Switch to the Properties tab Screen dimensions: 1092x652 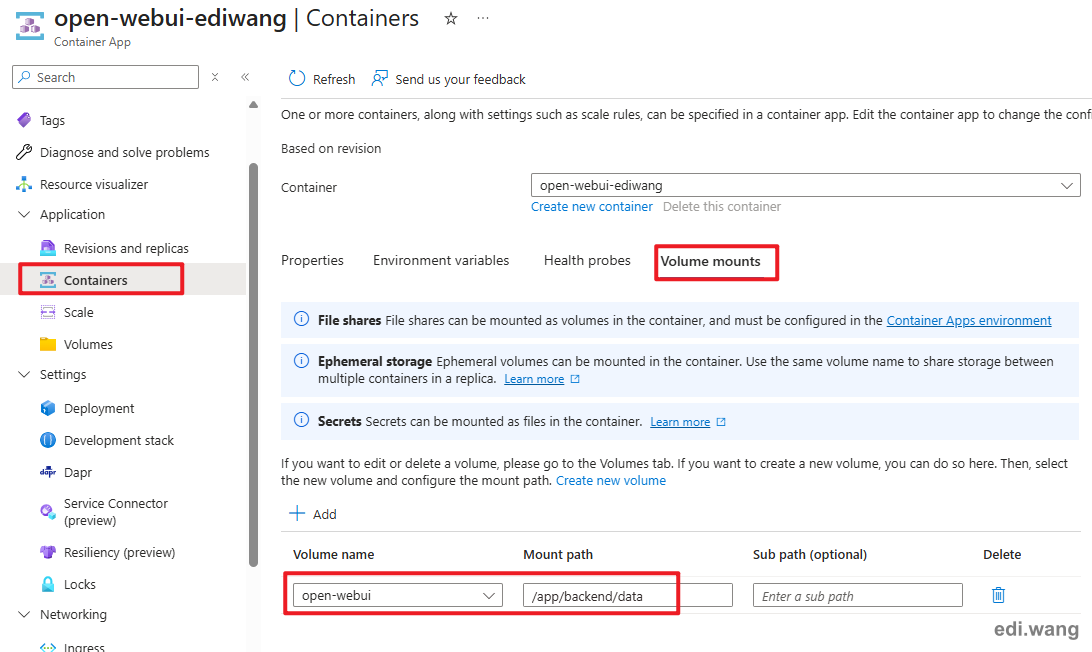coord(313,261)
